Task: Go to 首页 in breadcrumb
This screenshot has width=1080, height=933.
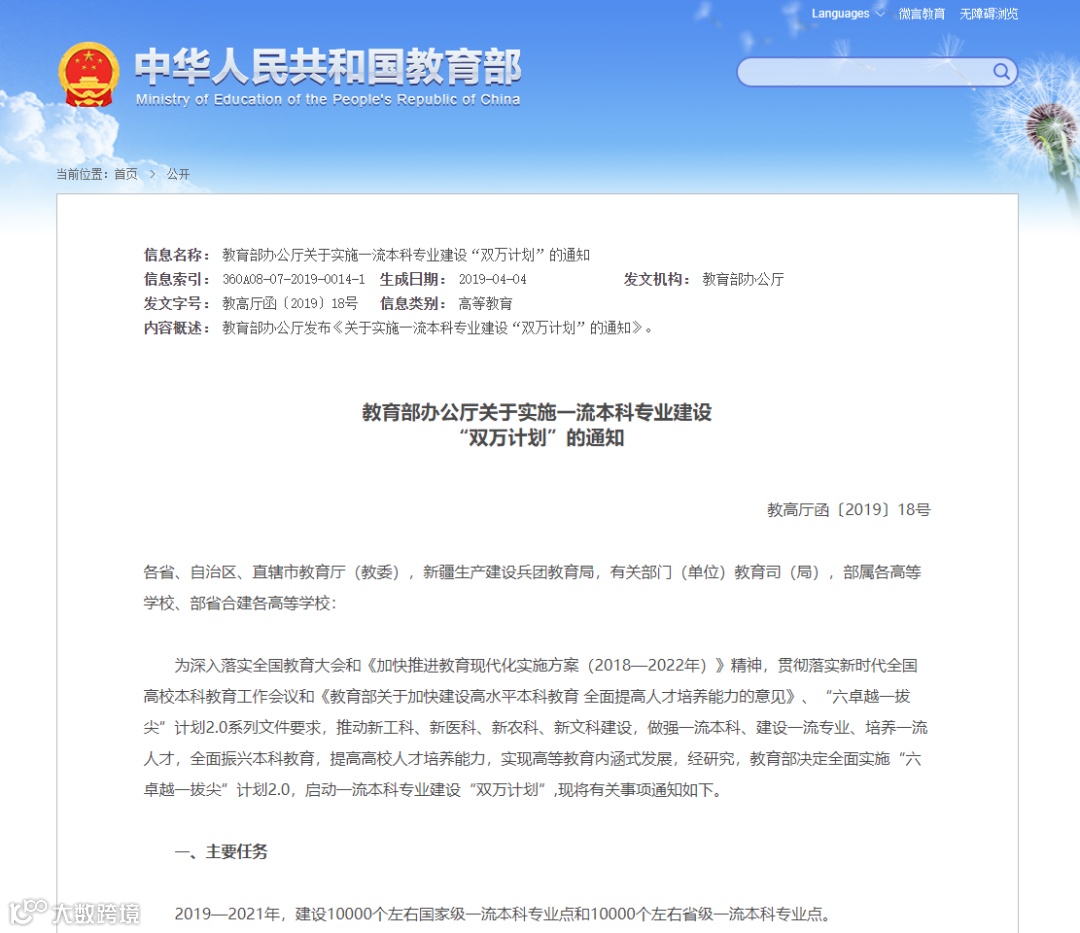Action: point(126,174)
